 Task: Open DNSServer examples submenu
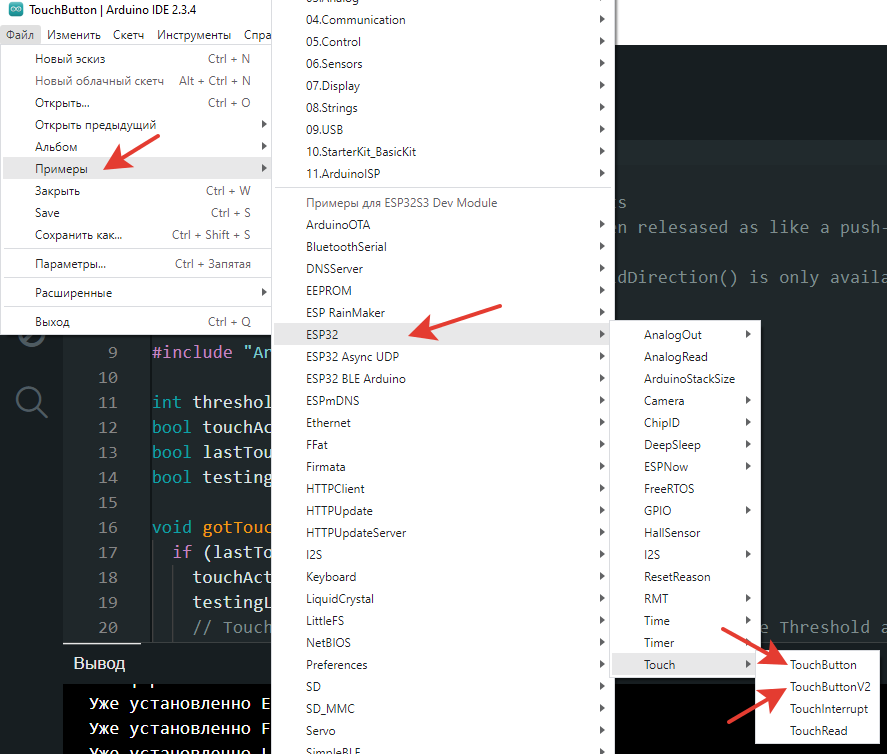pos(442,269)
